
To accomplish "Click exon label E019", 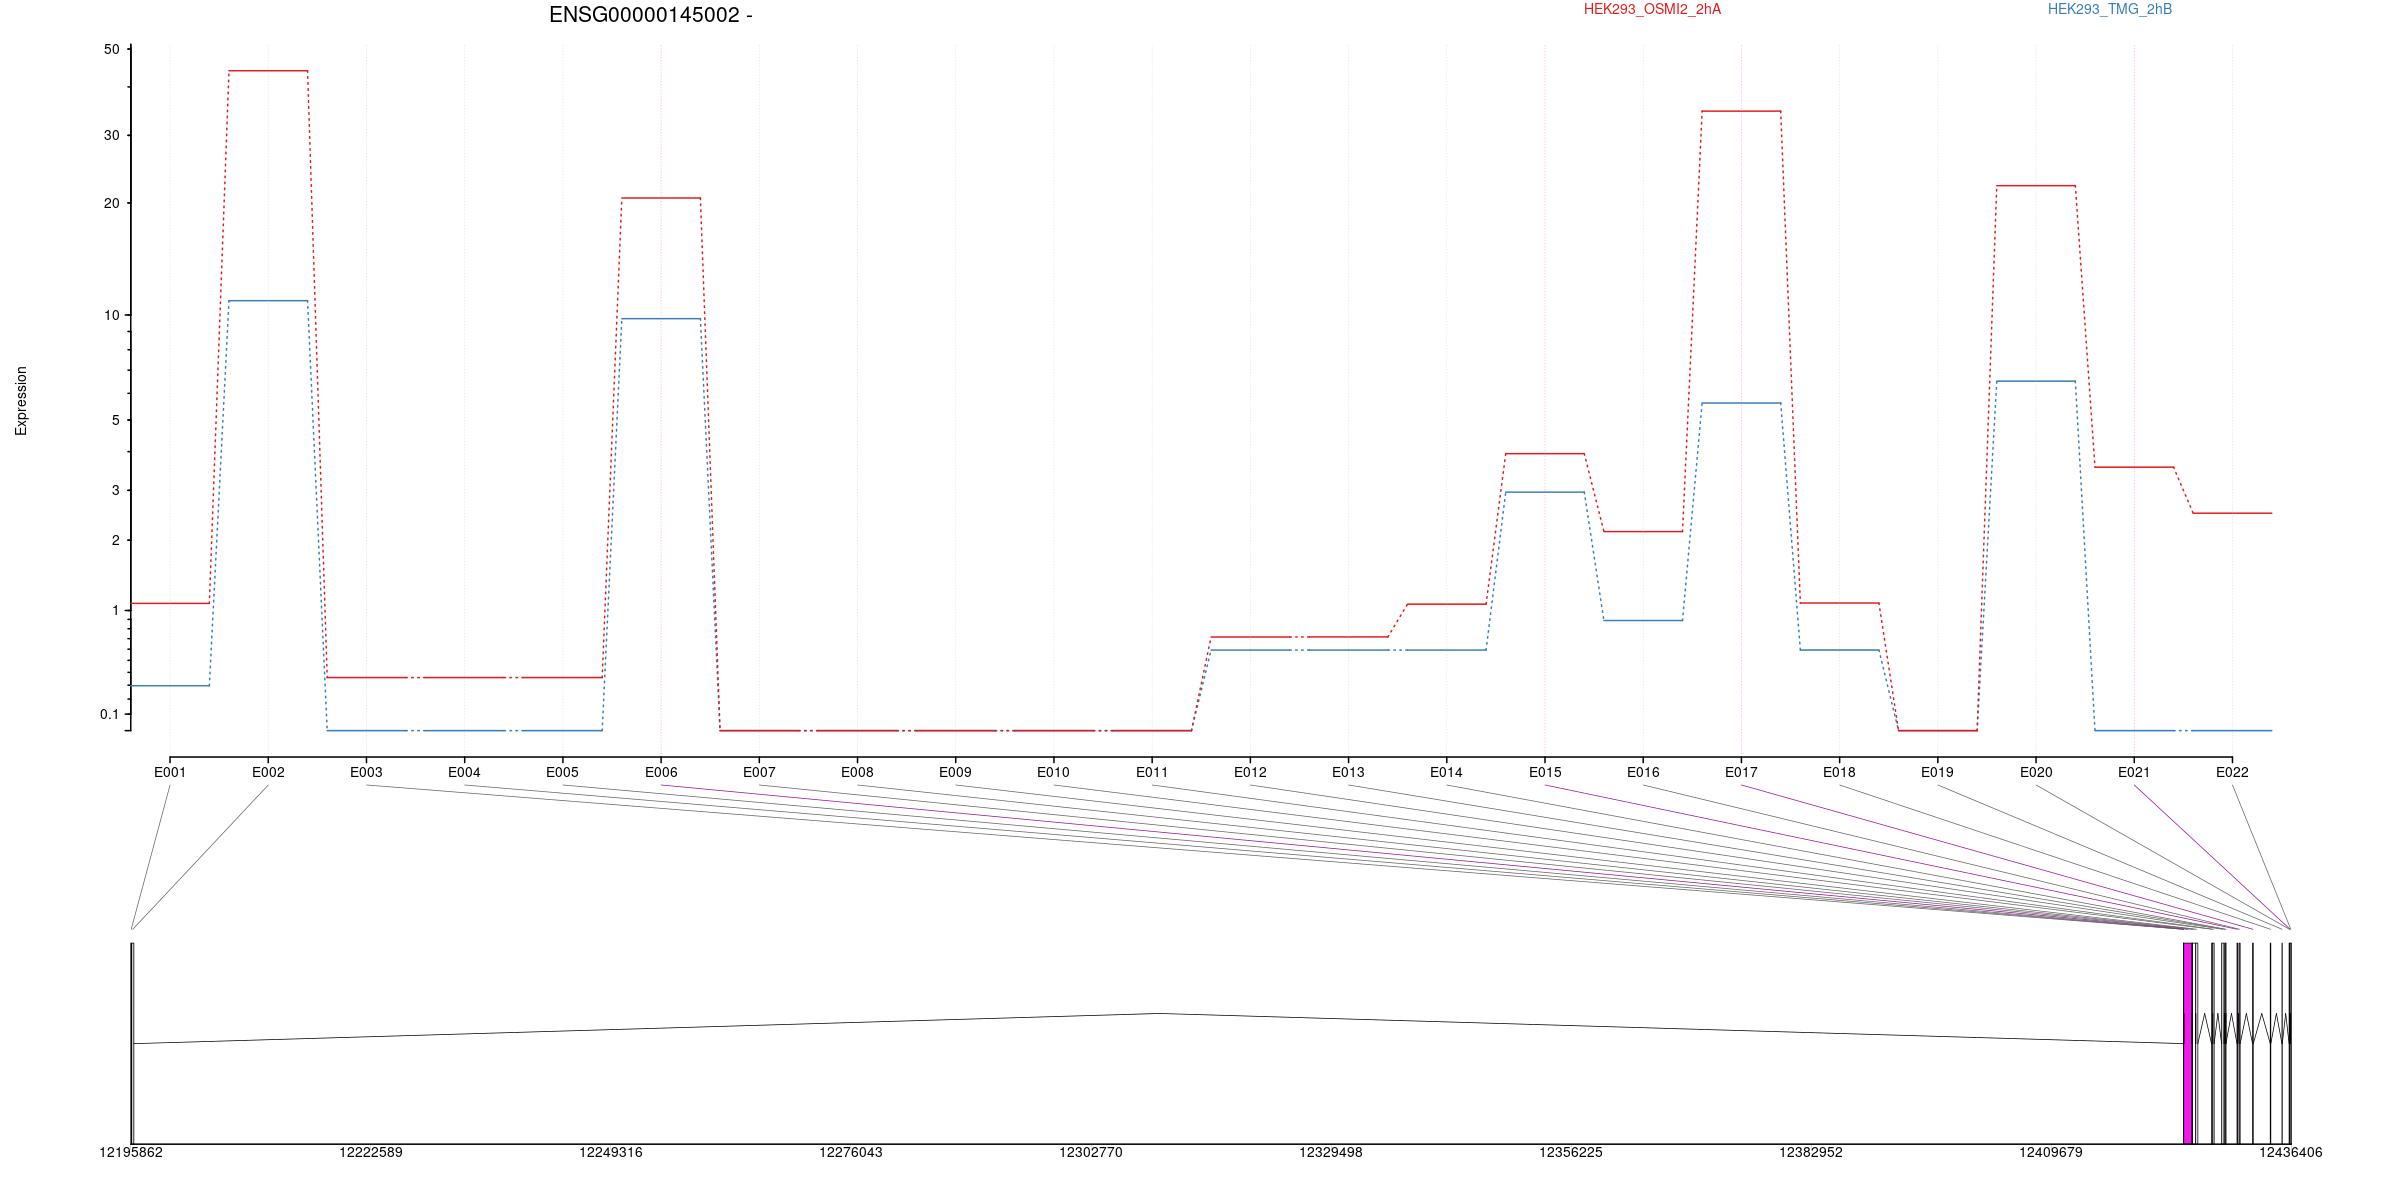I will coord(1937,772).
